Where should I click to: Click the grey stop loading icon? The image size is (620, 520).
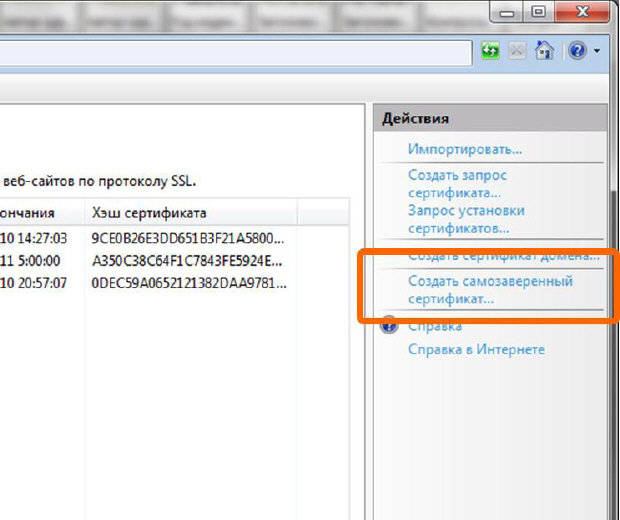coord(518,50)
